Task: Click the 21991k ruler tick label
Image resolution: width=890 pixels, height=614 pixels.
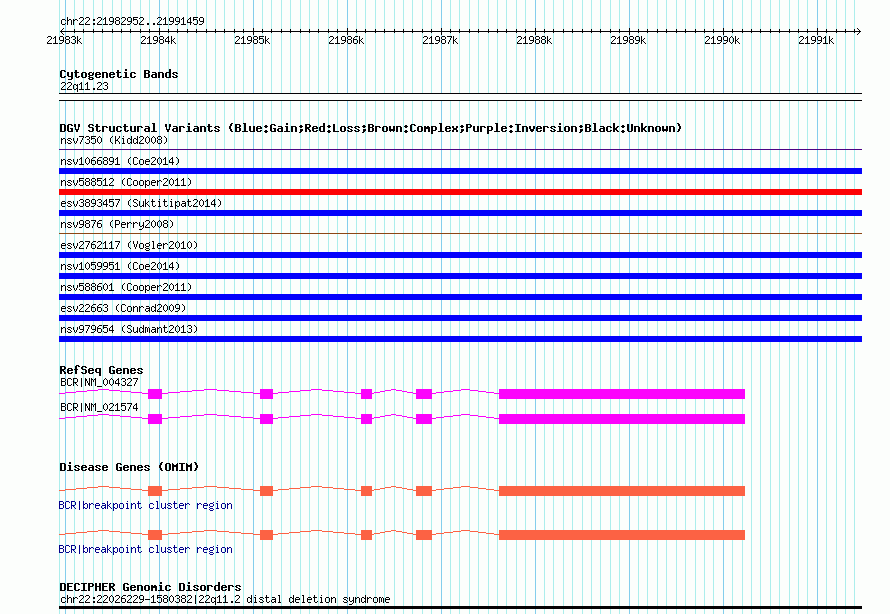Action: [x=816, y=40]
